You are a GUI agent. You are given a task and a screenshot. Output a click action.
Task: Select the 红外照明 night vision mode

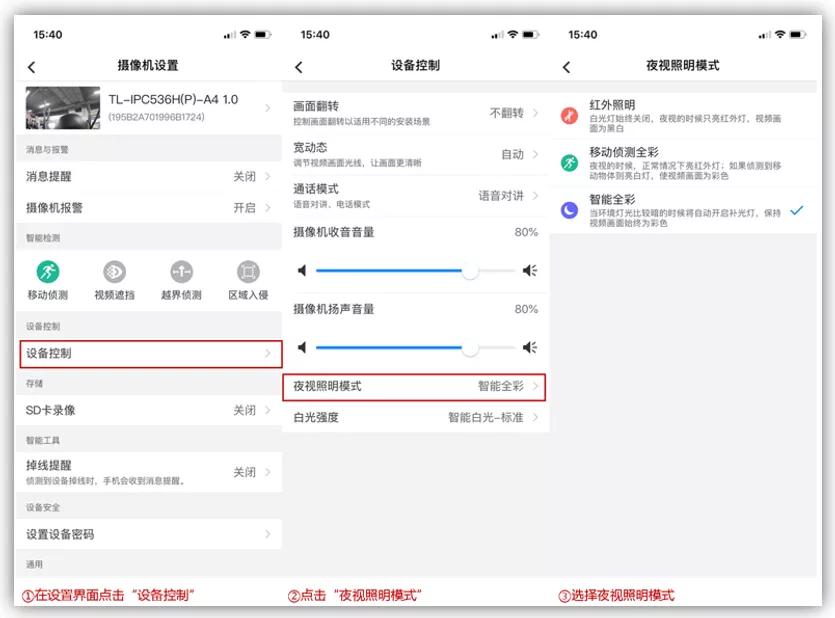click(660, 115)
